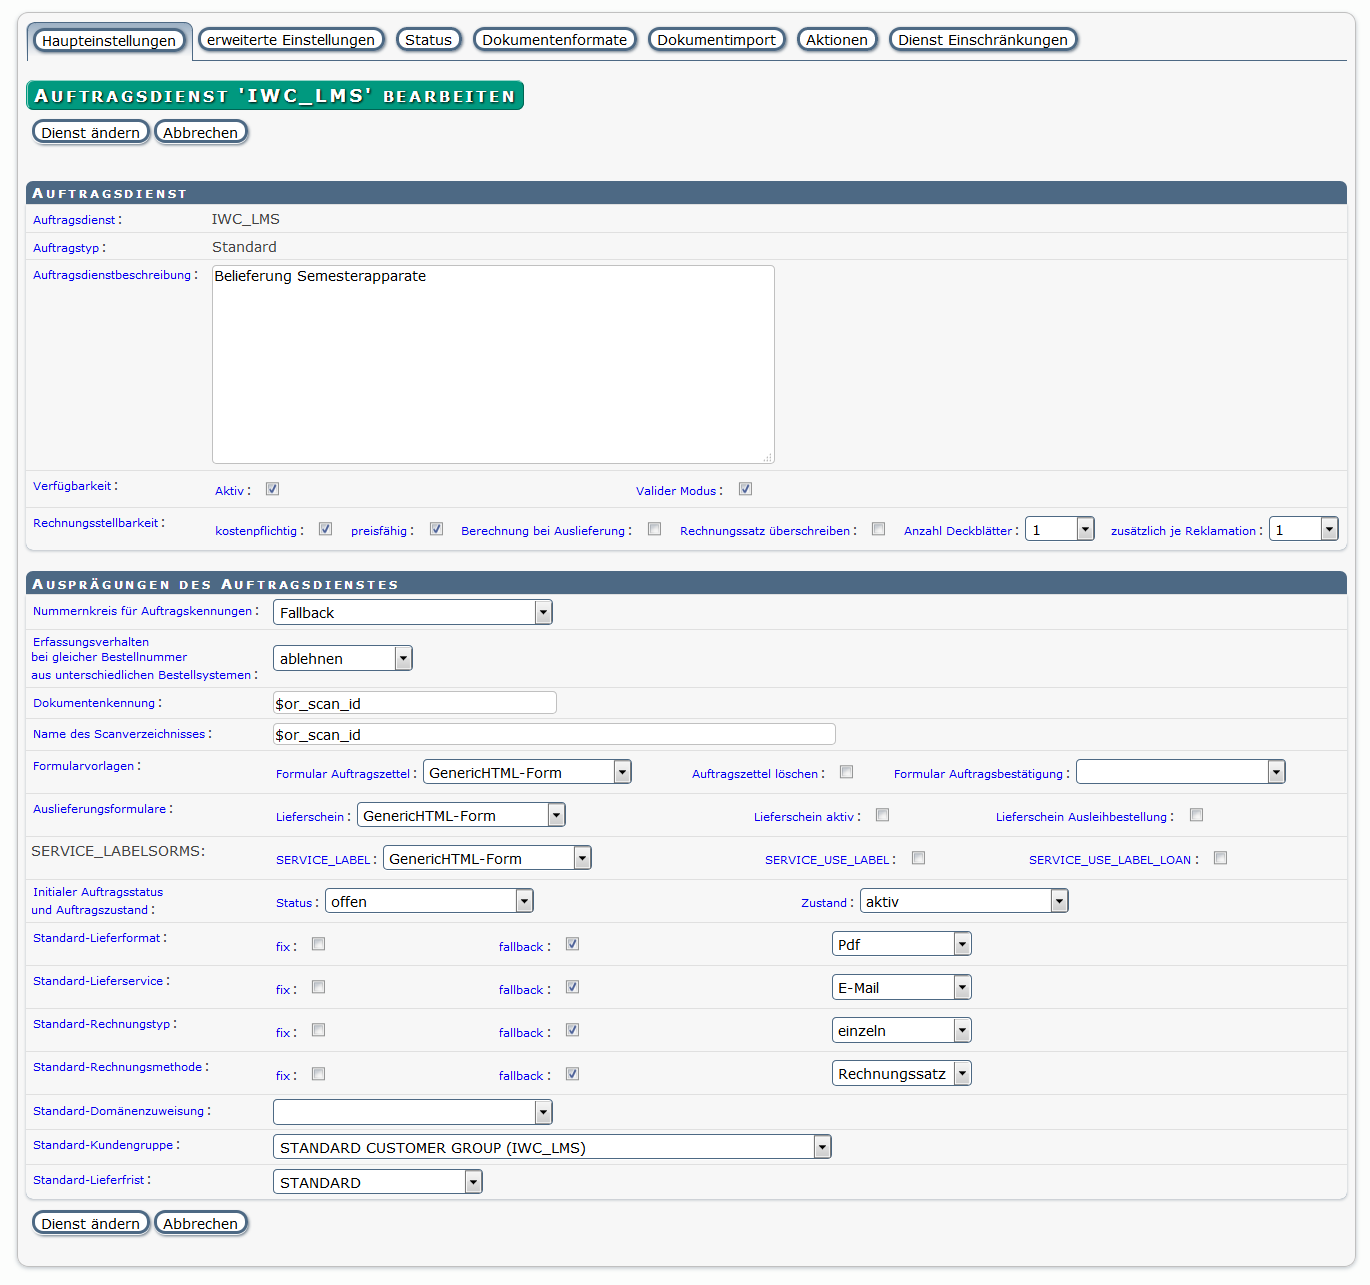This screenshot has height=1285, width=1370.
Task: Open Standard-Domänenzuweisung dropdown
Action: point(413,1112)
